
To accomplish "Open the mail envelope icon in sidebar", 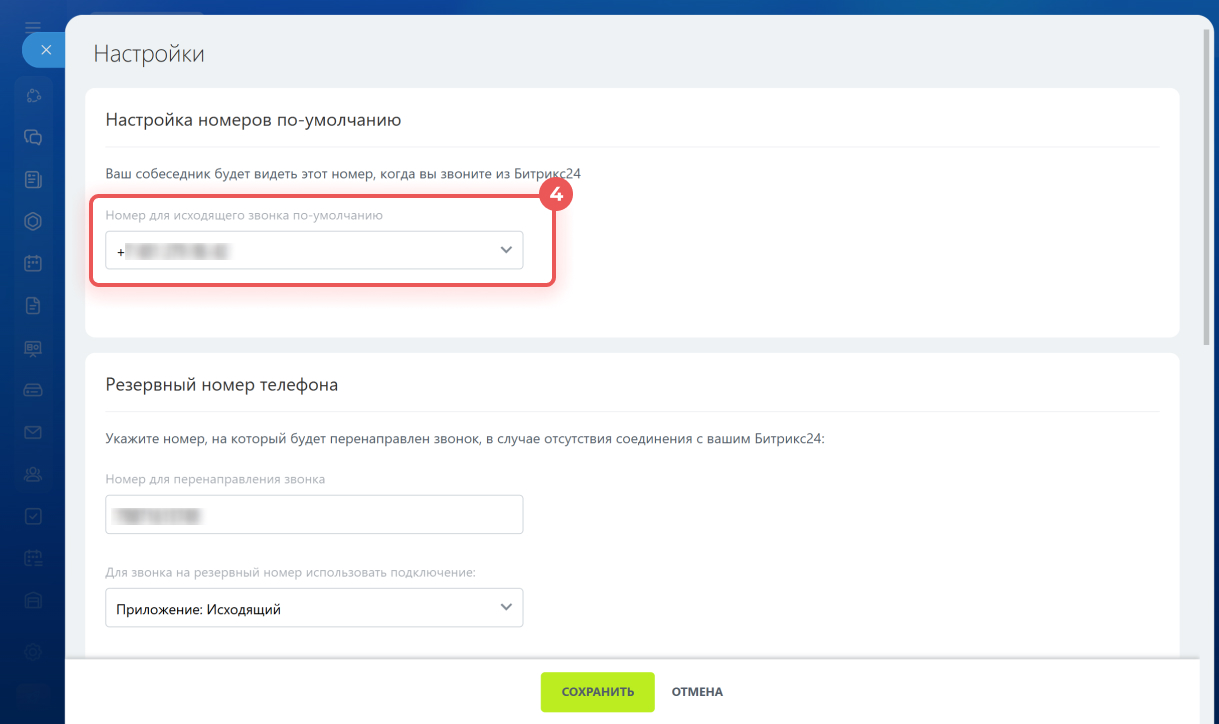I will click(x=33, y=432).
